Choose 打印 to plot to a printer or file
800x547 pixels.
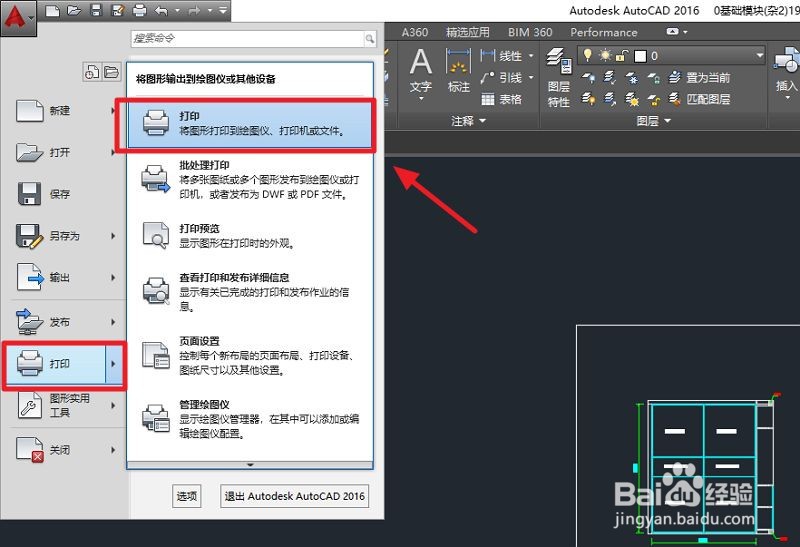tap(250, 125)
